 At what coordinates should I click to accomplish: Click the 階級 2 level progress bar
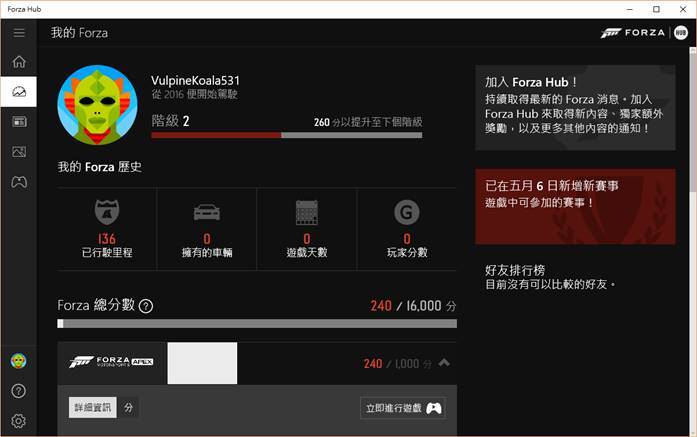click(286, 134)
